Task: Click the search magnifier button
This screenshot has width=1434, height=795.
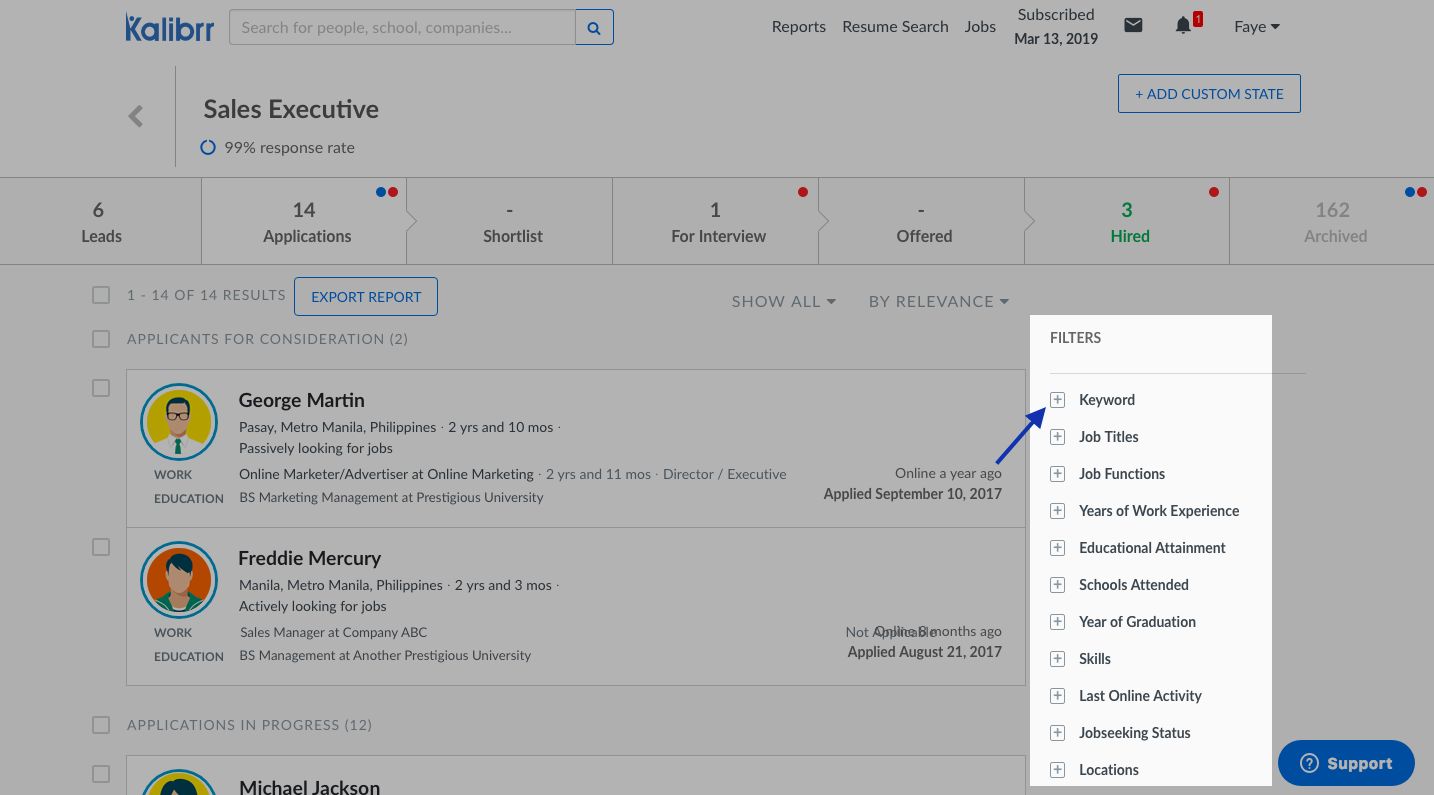Action: tap(594, 28)
